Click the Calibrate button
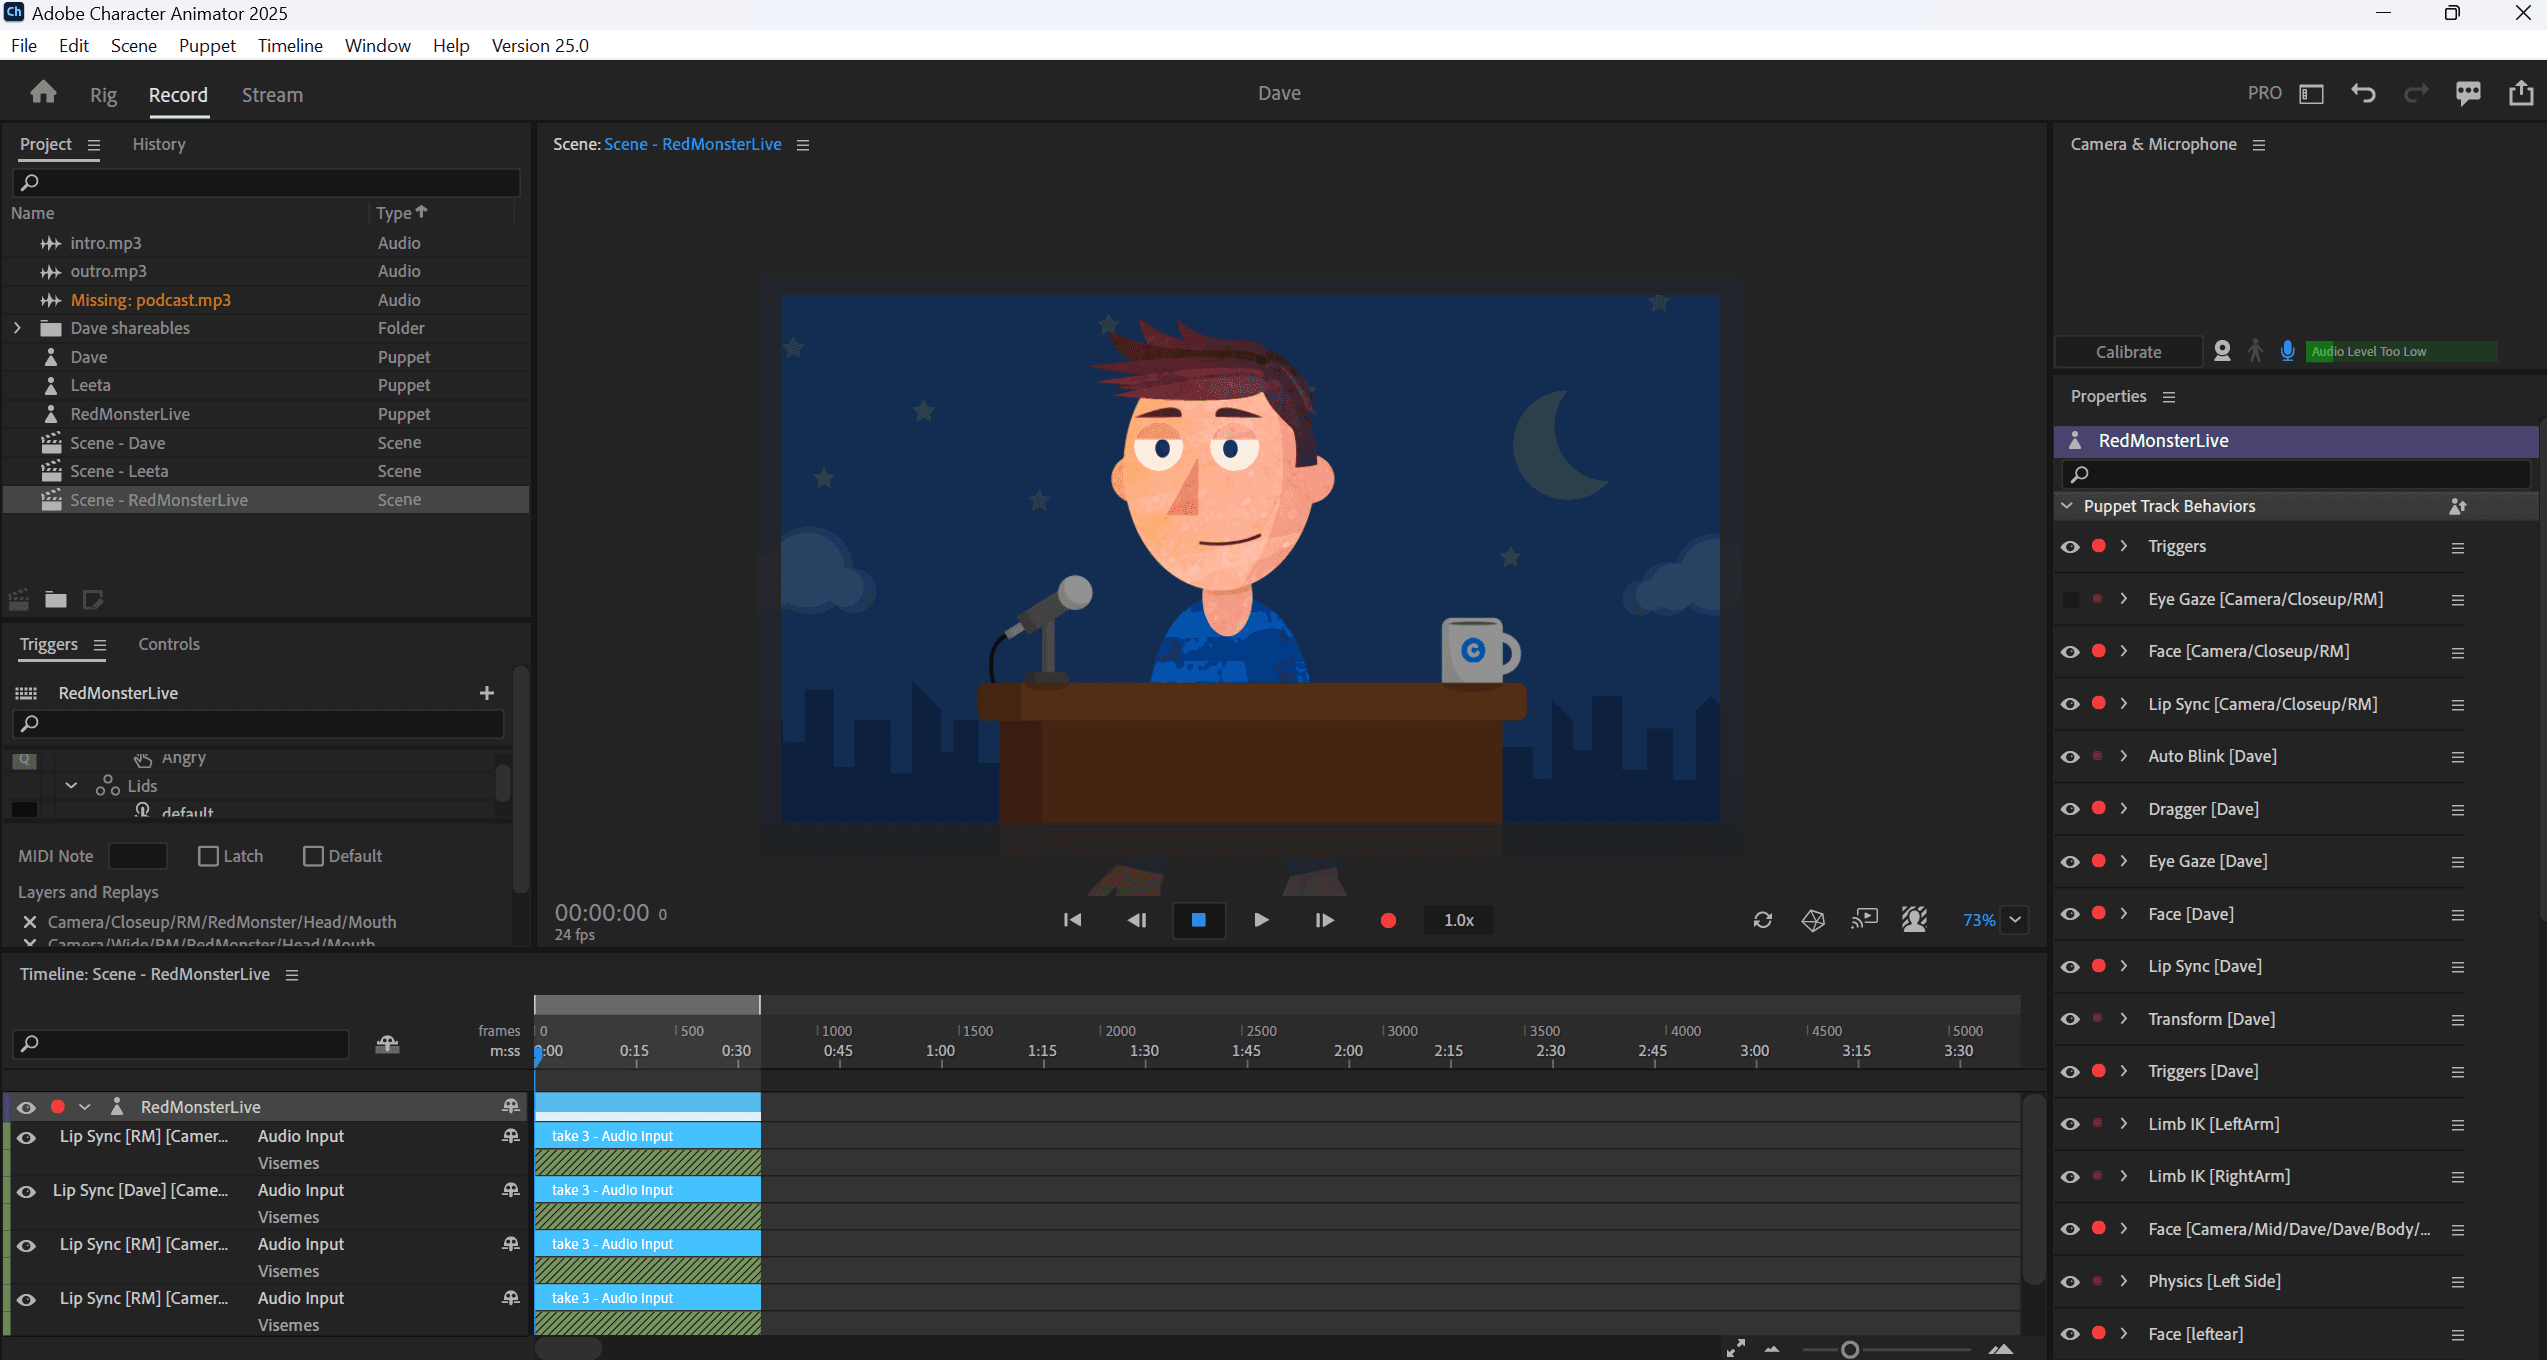2547x1360 pixels. pyautogui.click(x=2128, y=352)
